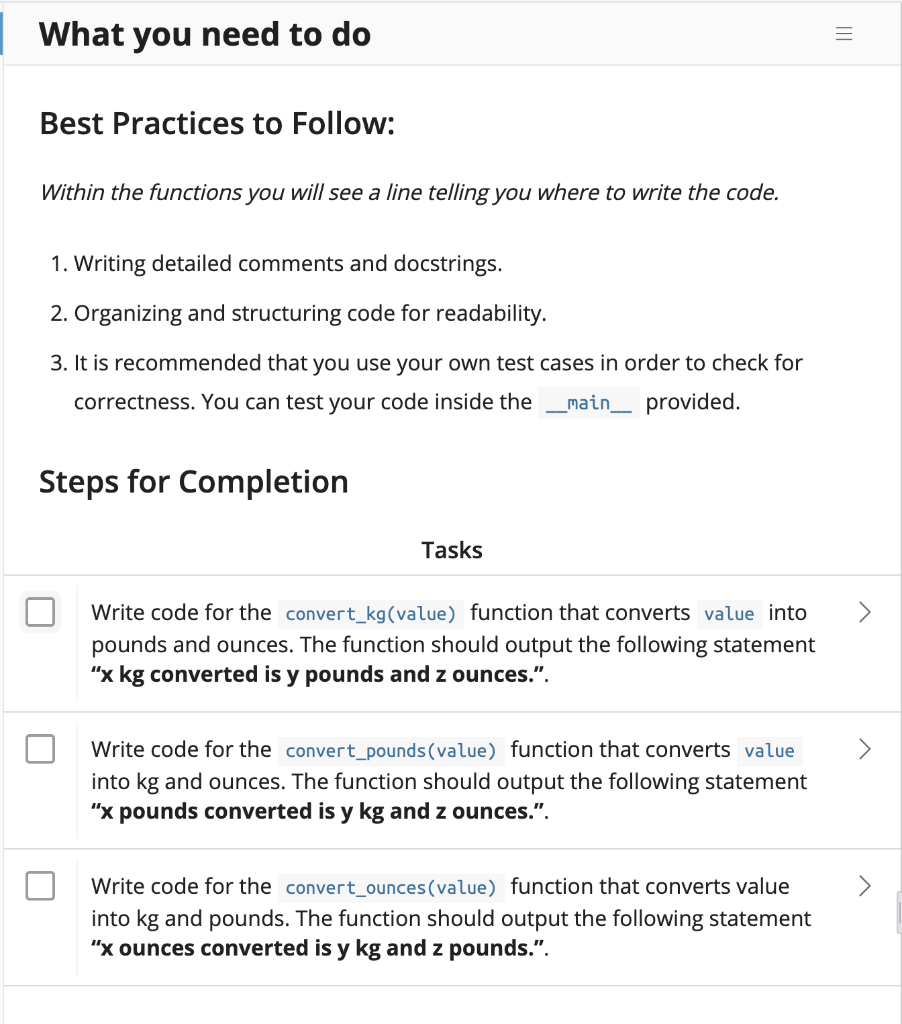This screenshot has width=902, height=1024.
Task: Click the "Writing detailed comments and docstrings" item
Action: click(288, 264)
